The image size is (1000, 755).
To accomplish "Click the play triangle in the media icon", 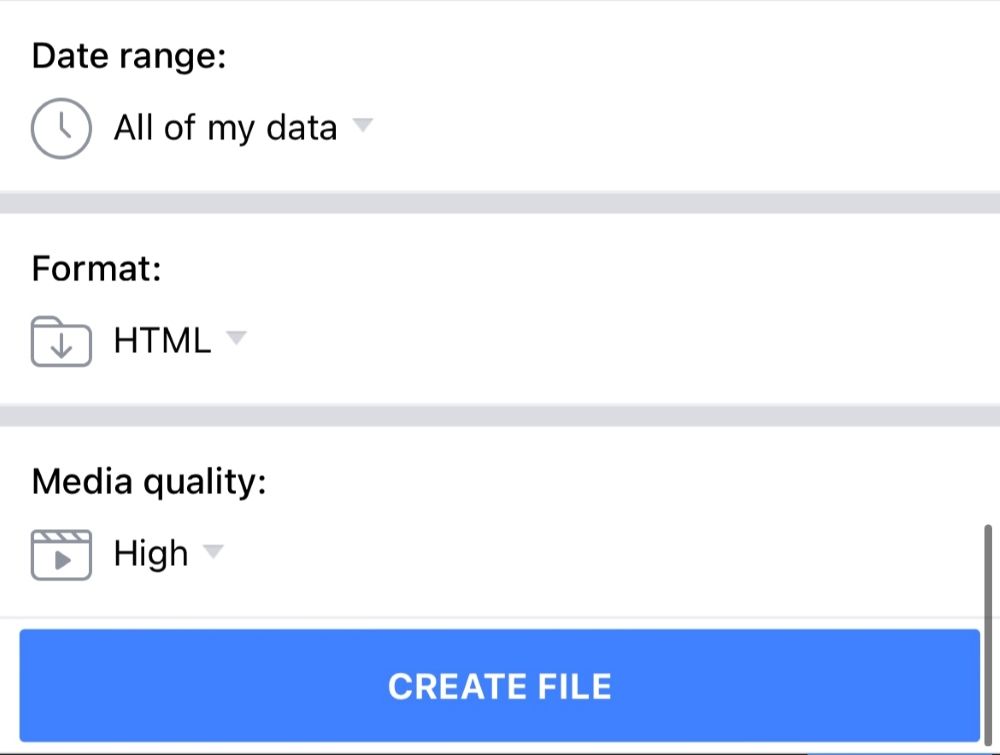I will 62,561.
